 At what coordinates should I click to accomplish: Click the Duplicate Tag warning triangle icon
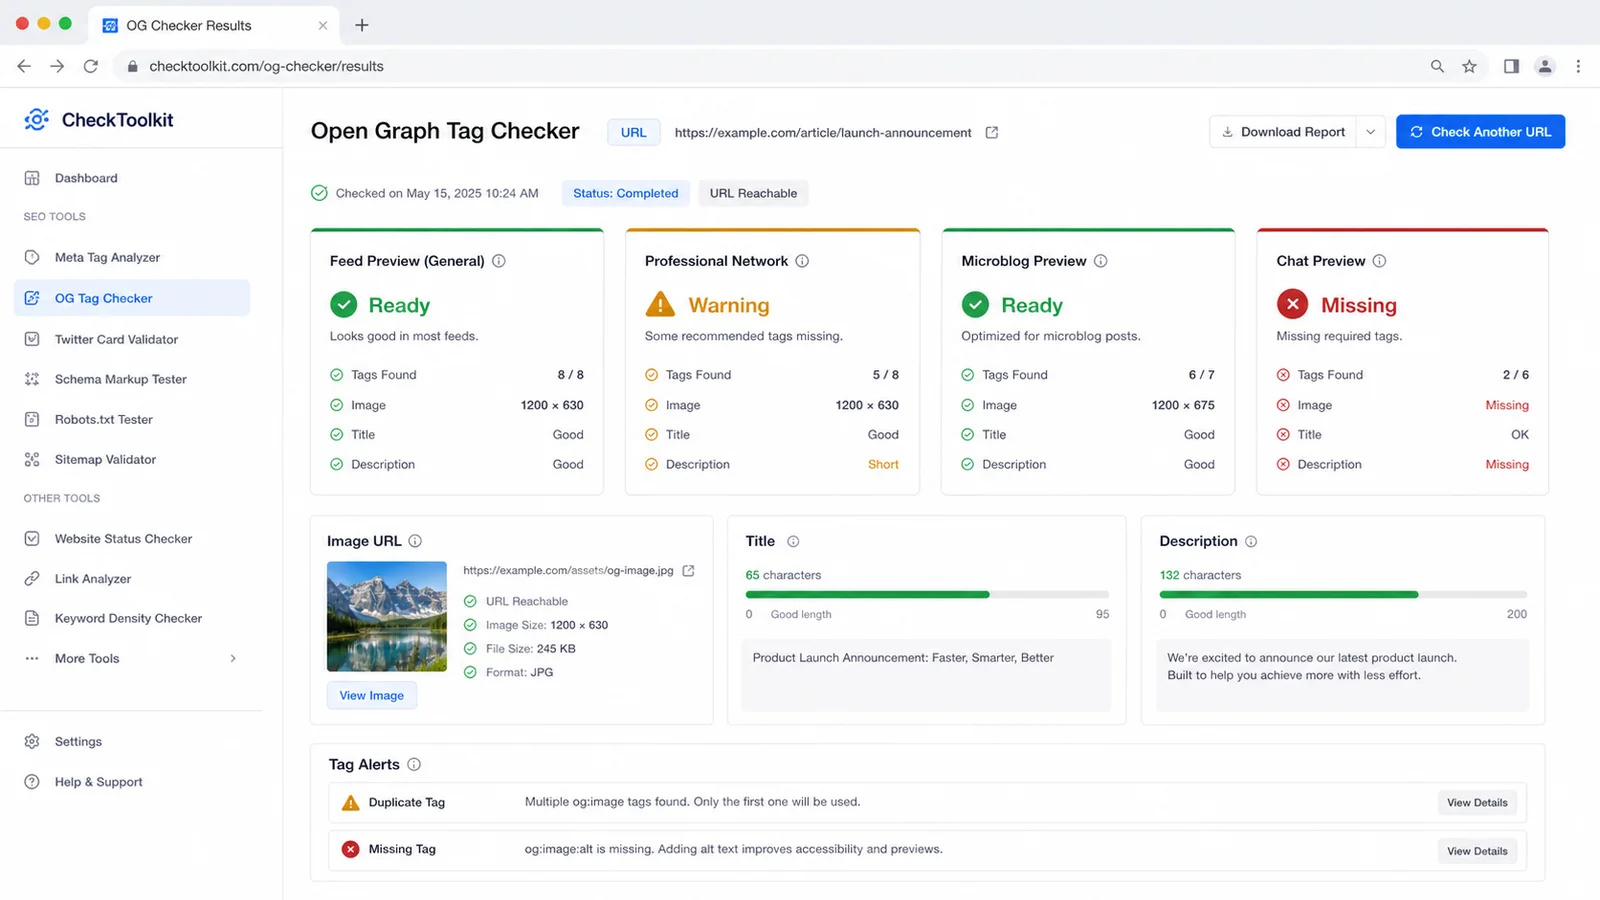(351, 802)
